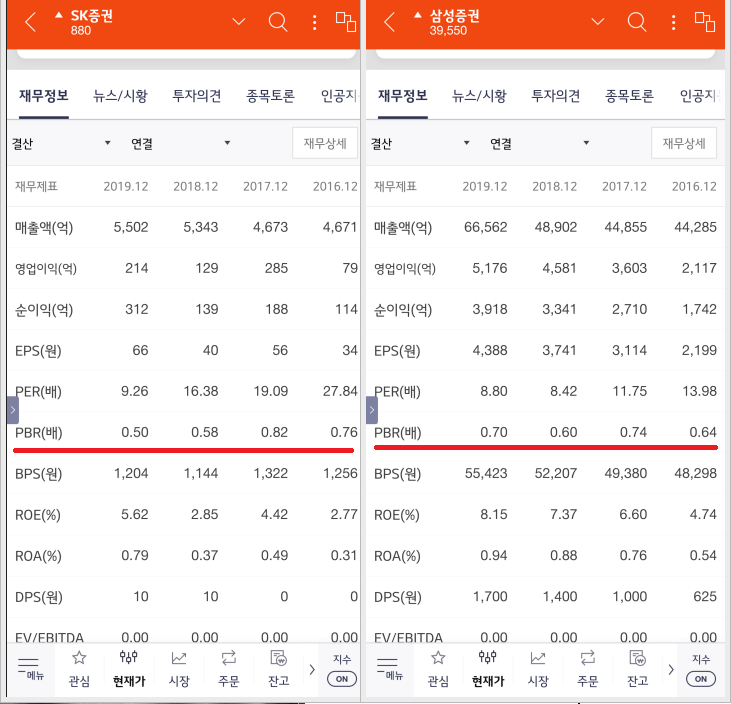Click 재무상세 button in SK증권 panel
This screenshot has height=704, width=731.
coord(325,143)
